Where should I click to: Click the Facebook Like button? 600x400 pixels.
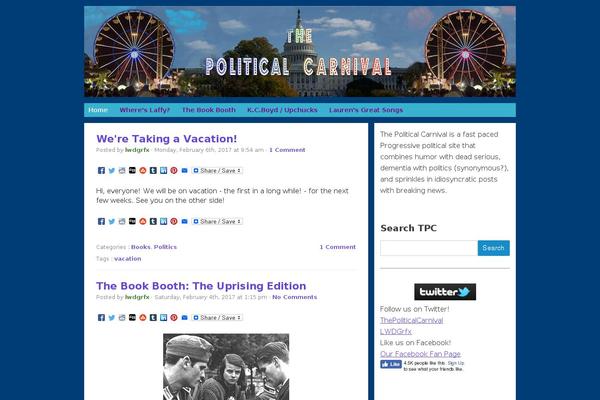point(391,364)
